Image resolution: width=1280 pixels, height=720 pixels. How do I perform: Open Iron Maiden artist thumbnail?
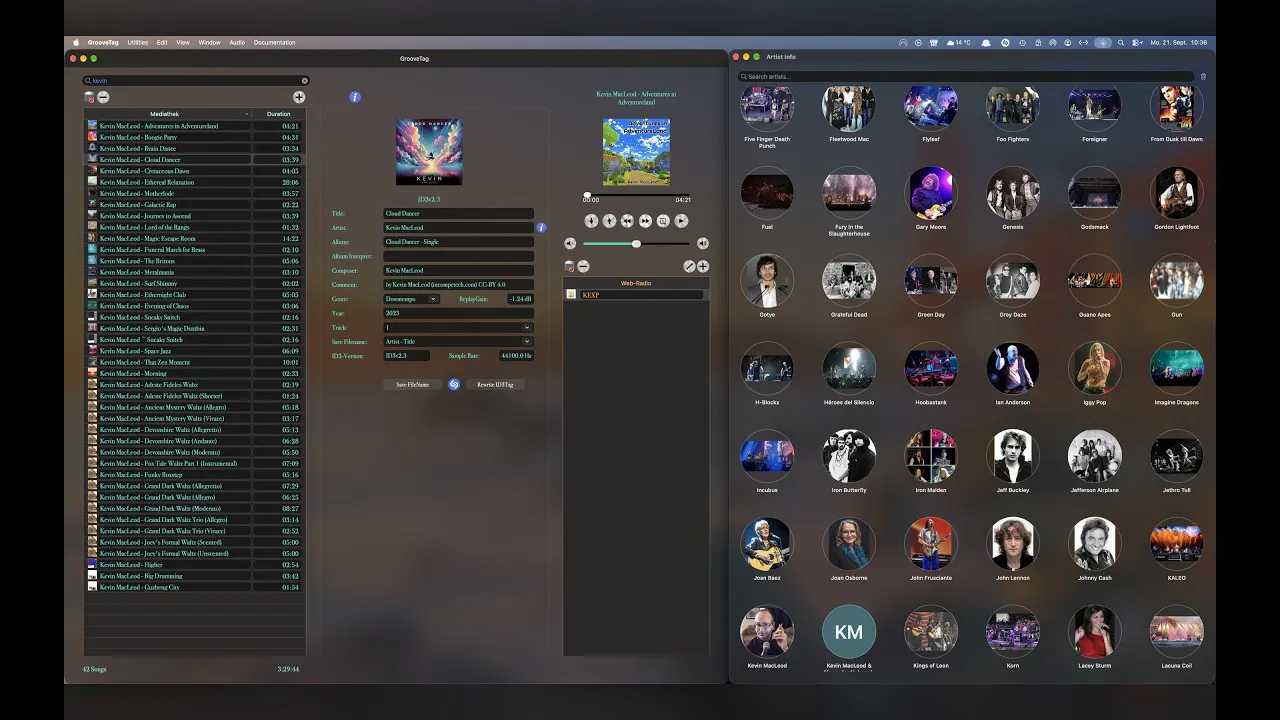point(931,456)
